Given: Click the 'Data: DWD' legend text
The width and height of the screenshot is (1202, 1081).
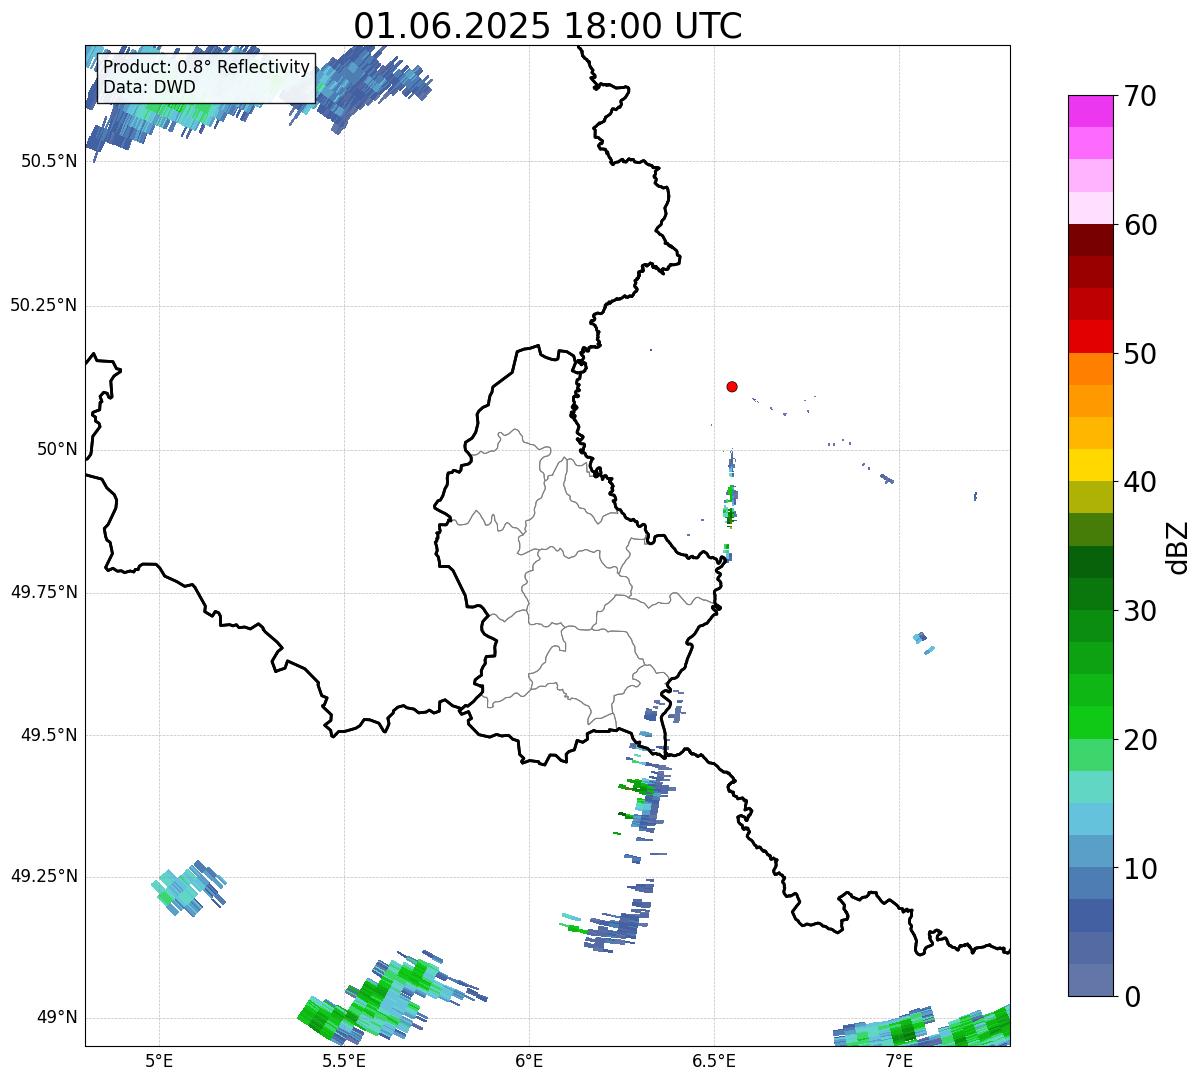Looking at the screenshot, I should click(x=149, y=87).
